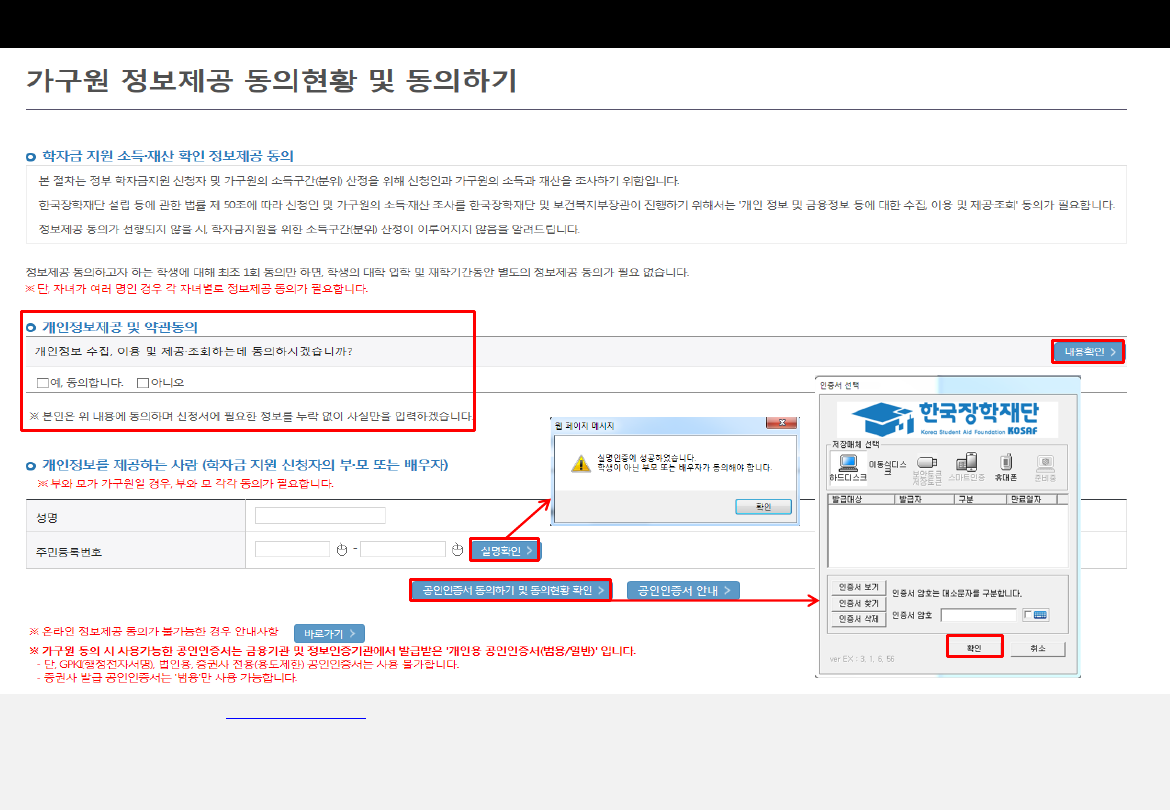The height and width of the screenshot is (810, 1170).
Task: Click 인증서 선택 dialog title
Action: (839, 386)
